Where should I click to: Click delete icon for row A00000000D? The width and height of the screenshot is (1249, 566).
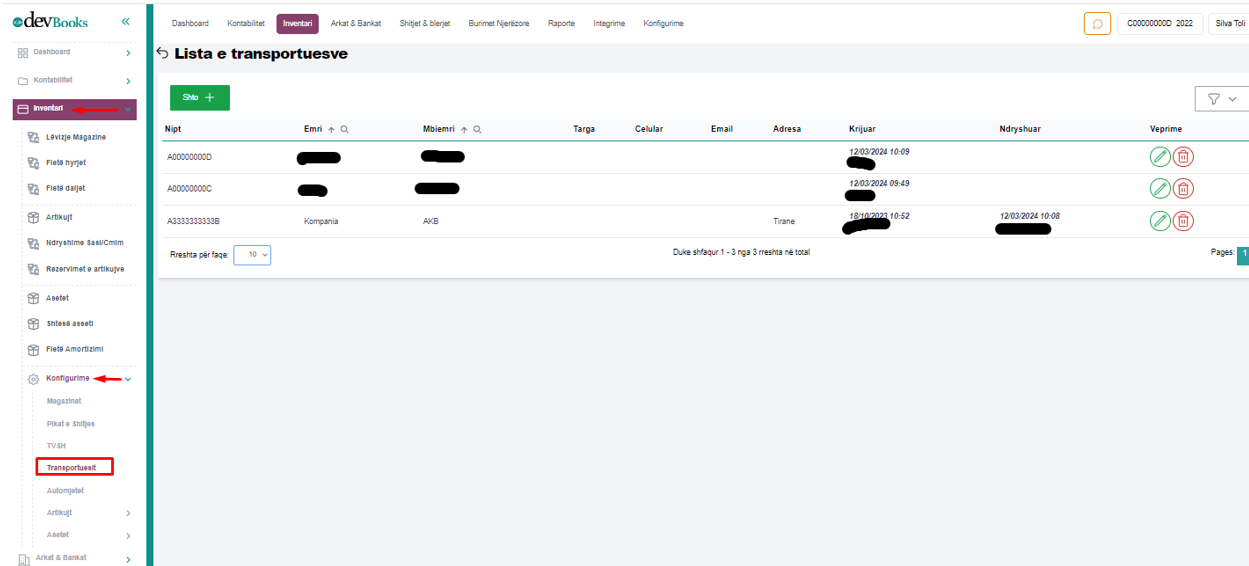[x=1183, y=157]
